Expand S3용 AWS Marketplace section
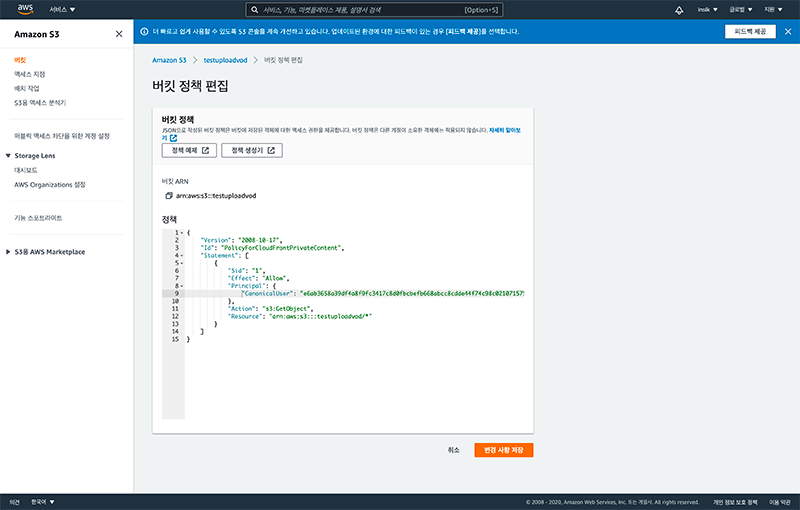The image size is (800, 510). pyautogui.click(x=8, y=252)
